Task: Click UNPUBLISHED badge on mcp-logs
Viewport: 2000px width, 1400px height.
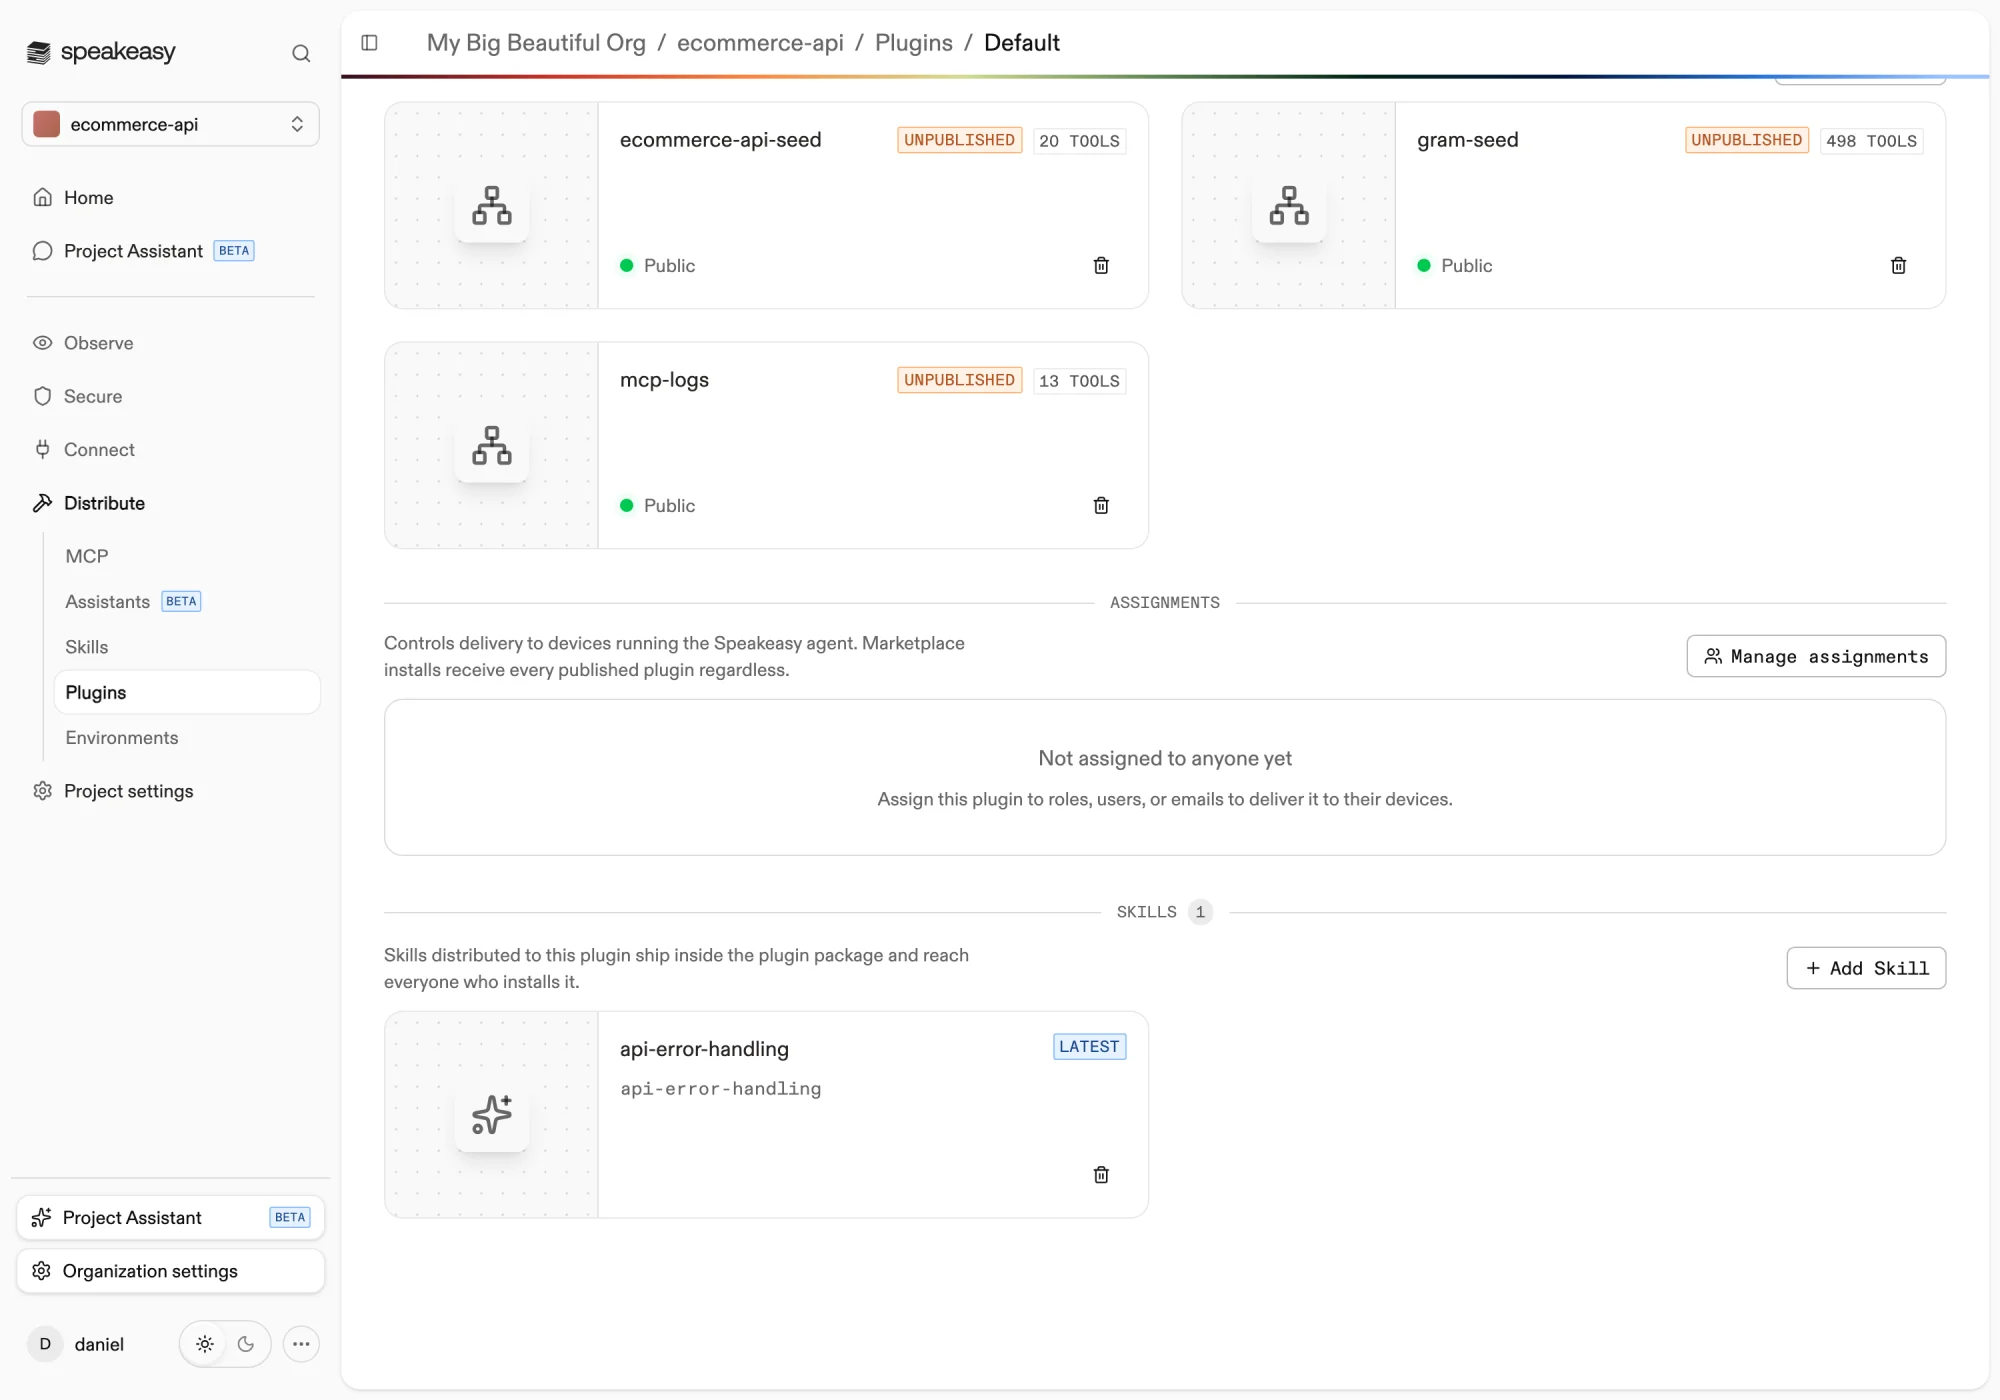Action: coord(959,380)
